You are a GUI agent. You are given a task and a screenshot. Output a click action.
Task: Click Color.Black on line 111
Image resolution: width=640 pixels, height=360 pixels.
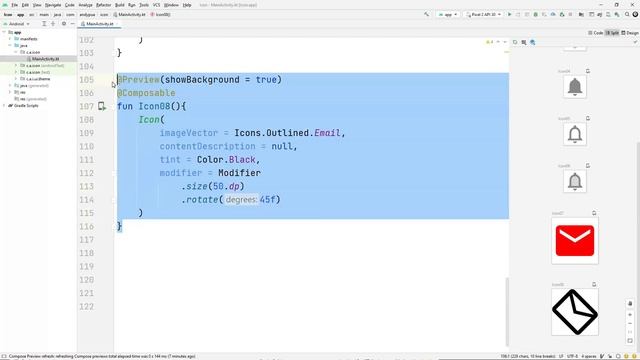[x=227, y=160]
